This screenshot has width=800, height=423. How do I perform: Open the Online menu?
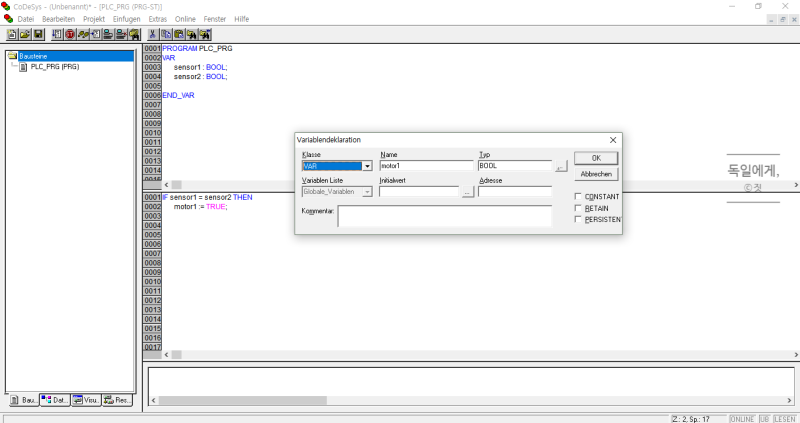click(185, 19)
